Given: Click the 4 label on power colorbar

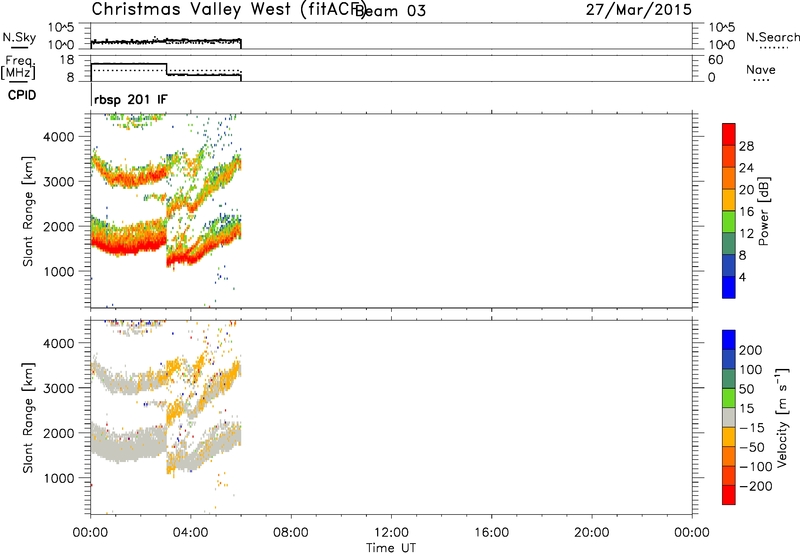Looking at the screenshot, I should [742, 277].
